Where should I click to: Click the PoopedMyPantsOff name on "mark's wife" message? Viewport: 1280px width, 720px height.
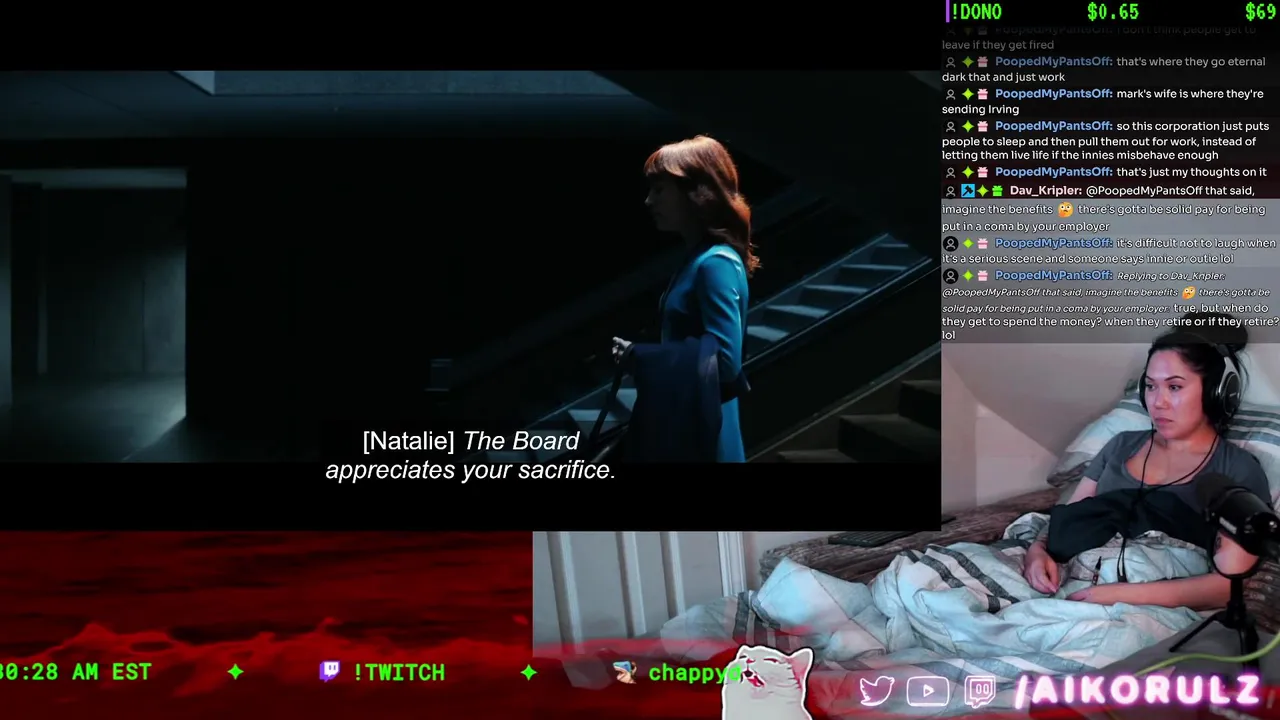coord(1053,94)
